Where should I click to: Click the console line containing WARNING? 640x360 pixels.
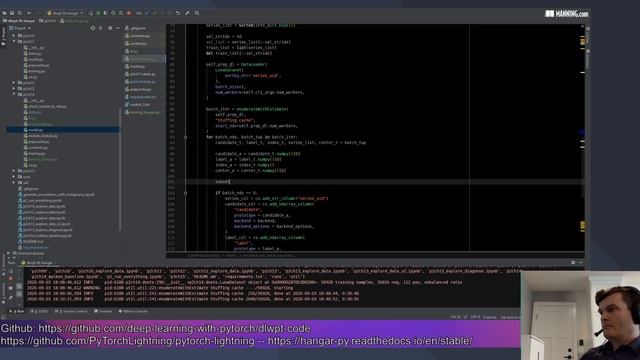click(x=160, y=288)
